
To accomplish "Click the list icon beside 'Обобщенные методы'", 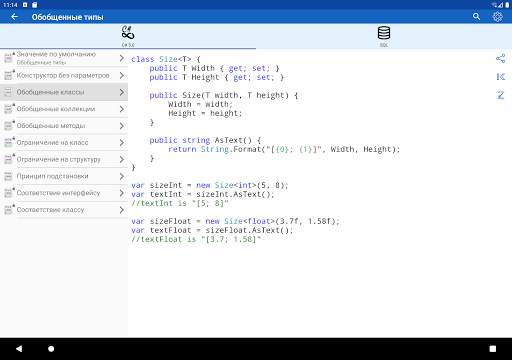I will [8, 126].
